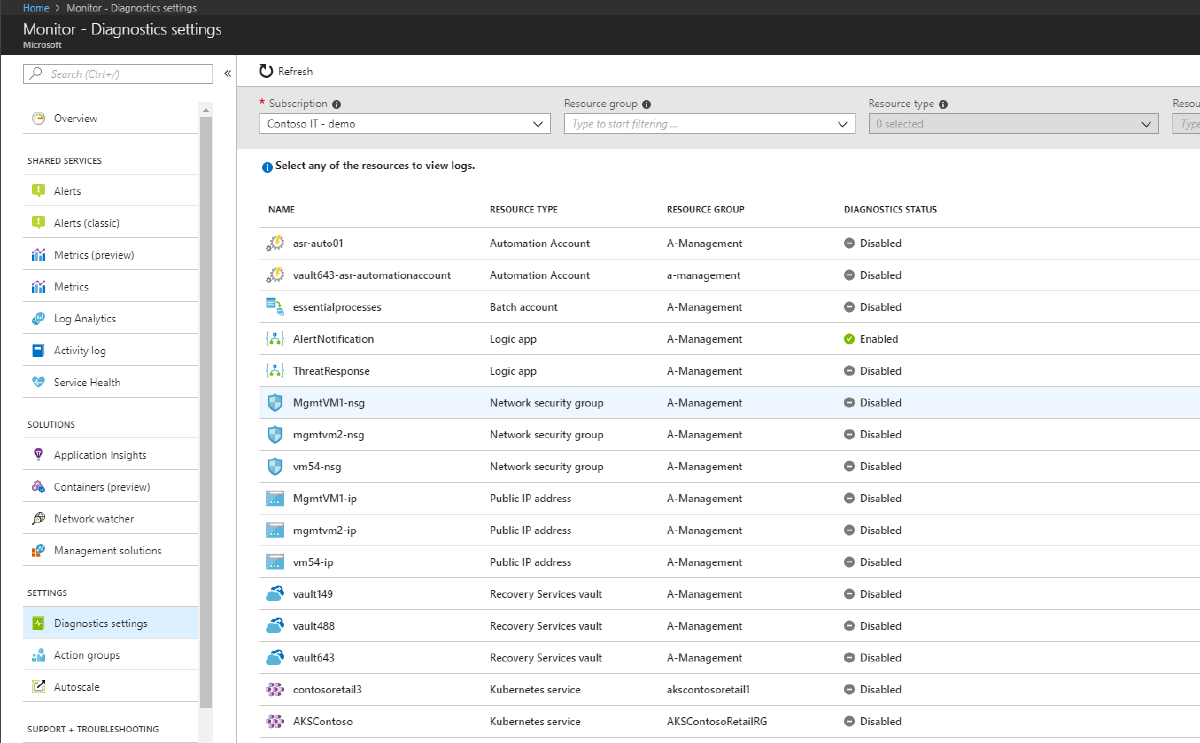
Task: Click the Alerts sidebar icon
Action: click(x=38, y=190)
